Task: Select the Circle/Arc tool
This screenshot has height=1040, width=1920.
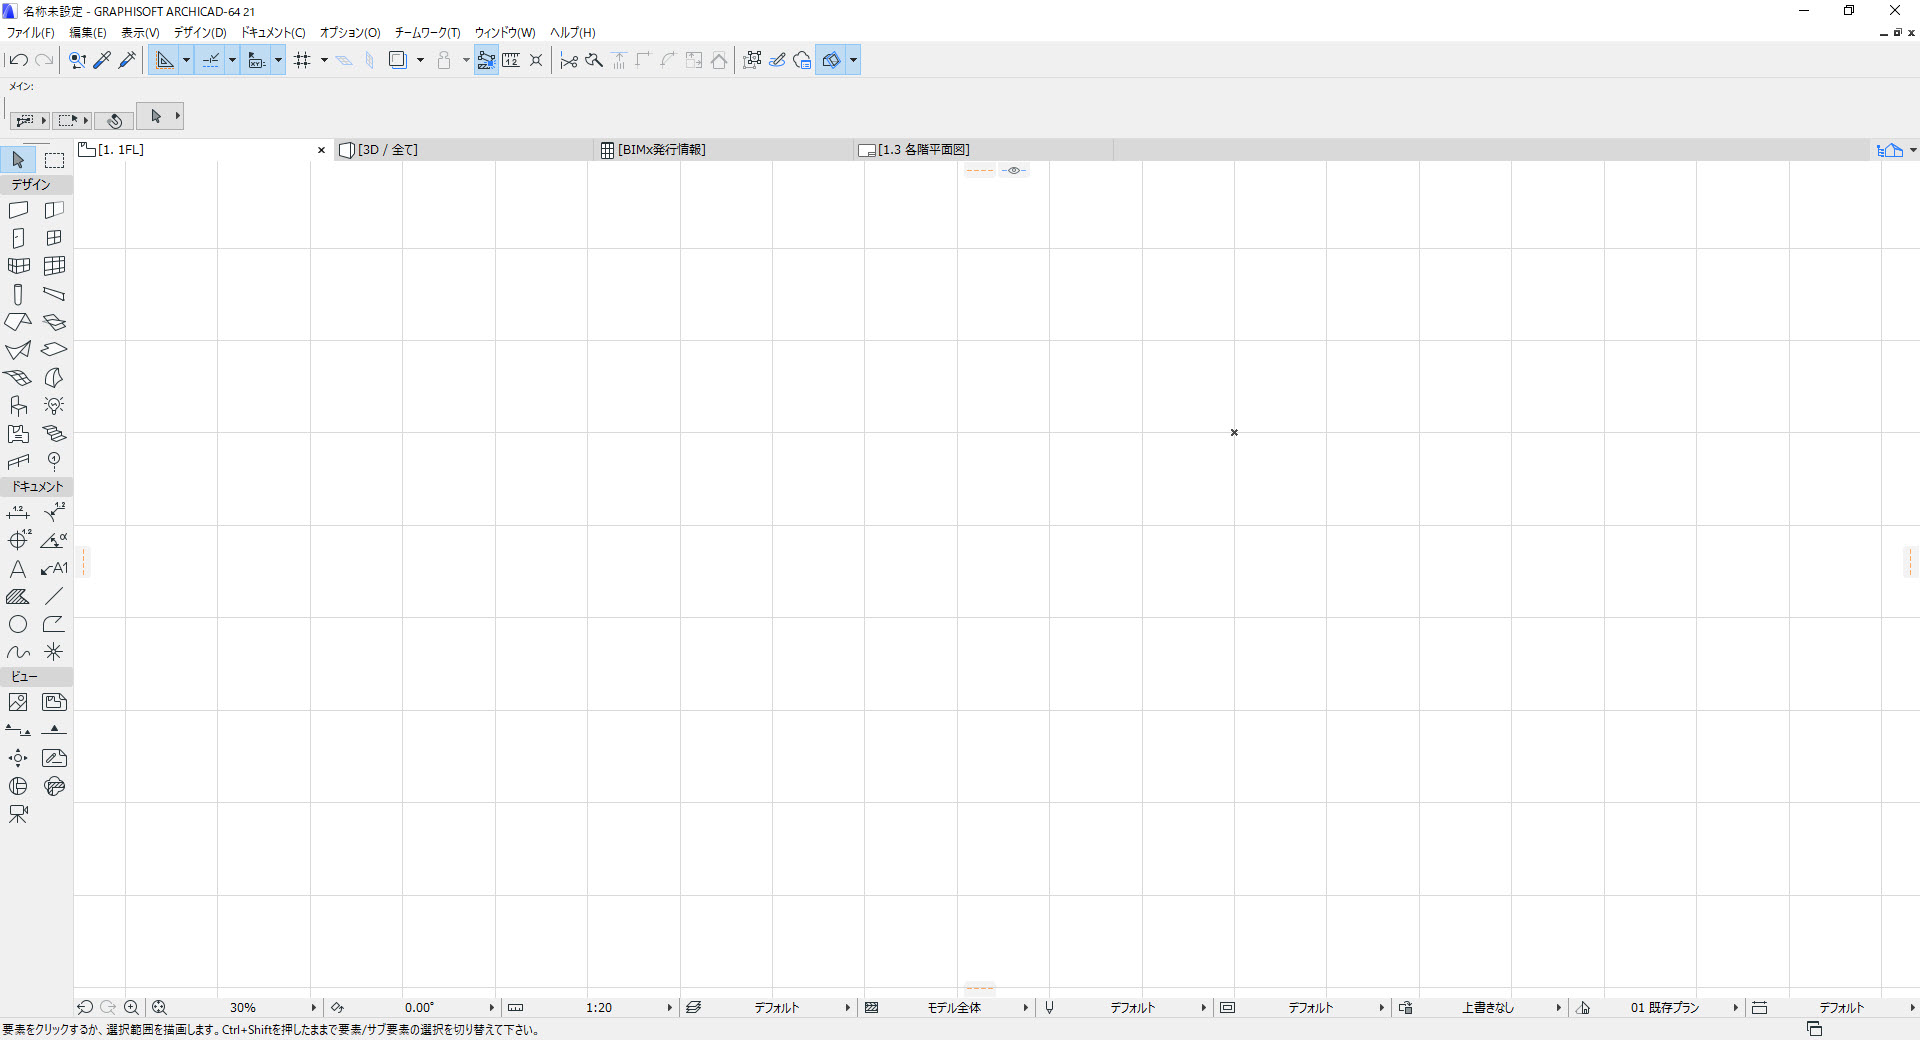Action: tap(18, 624)
